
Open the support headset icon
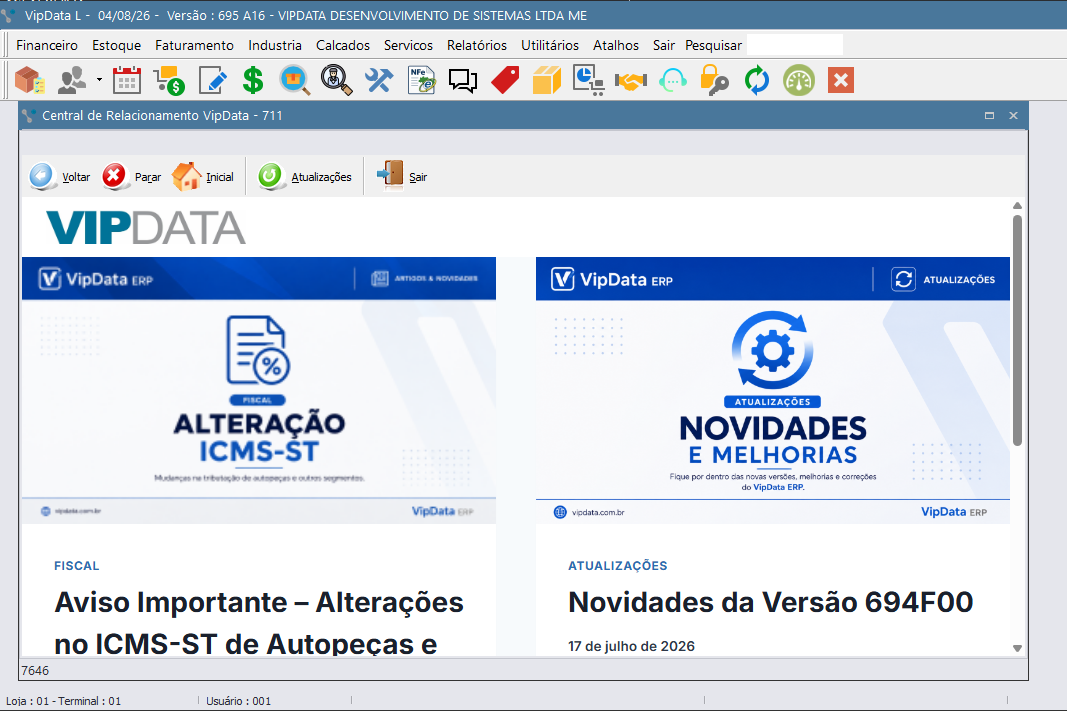(x=672, y=80)
